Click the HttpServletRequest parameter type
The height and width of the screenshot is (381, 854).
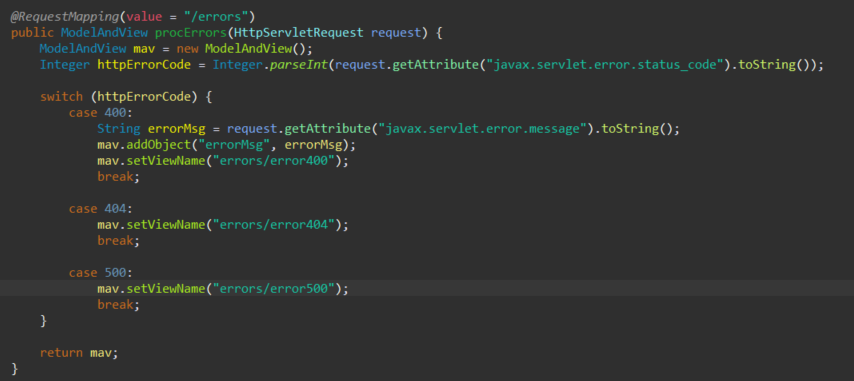[x=298, y=32]
